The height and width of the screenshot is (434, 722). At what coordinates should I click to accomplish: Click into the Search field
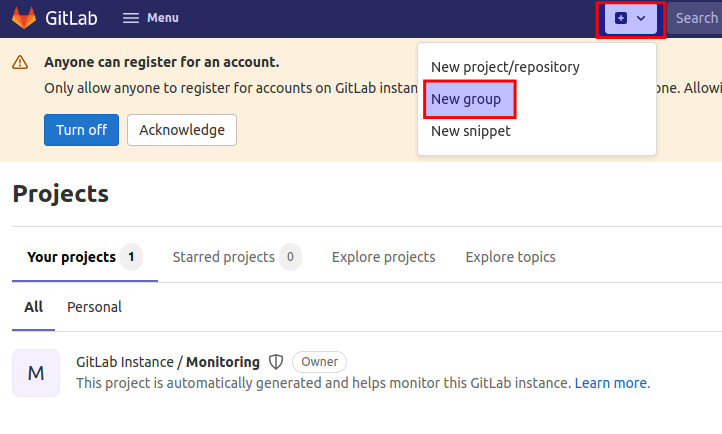click(x=694, y=18)
